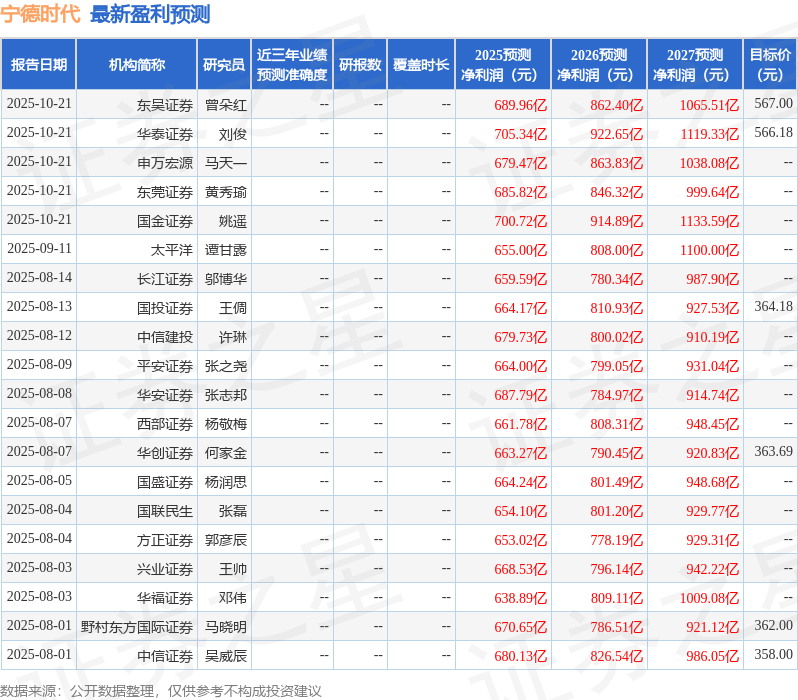Select the 1038.08亿 forecast value
This screenshot has height=700, width=798.
pyautogui.click(x=709, y=163)
